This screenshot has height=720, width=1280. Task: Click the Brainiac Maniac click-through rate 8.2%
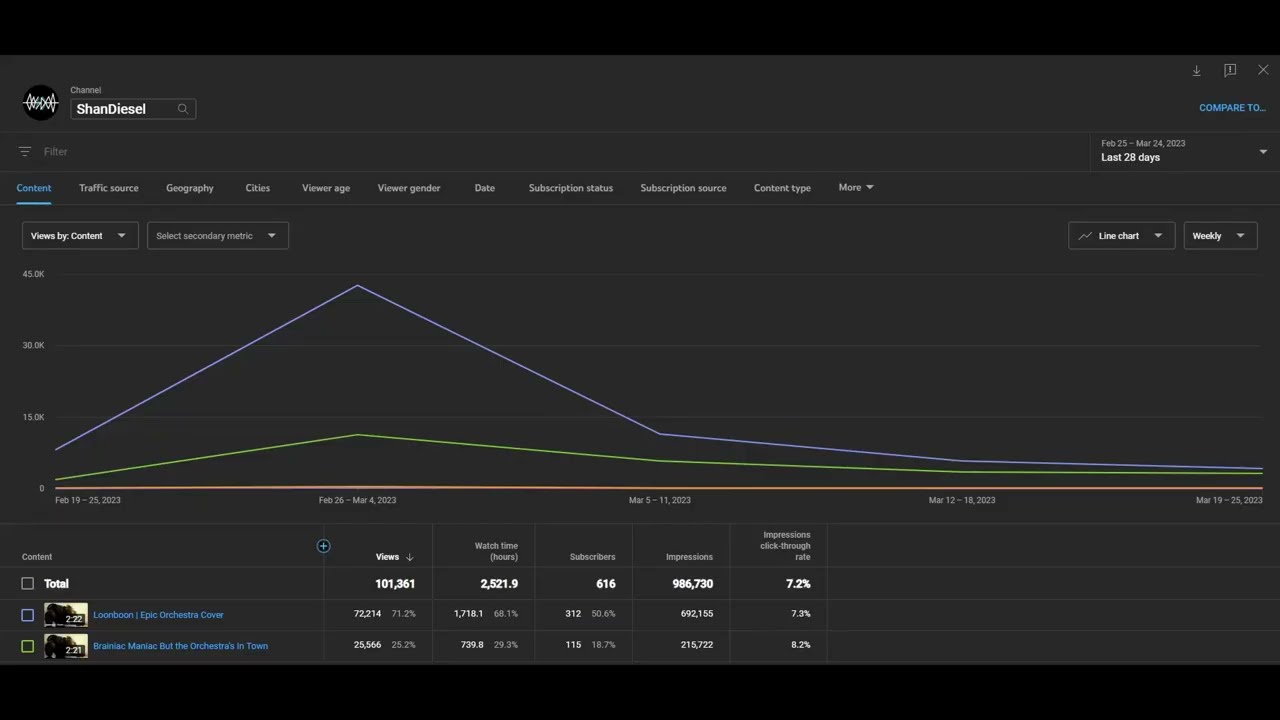coord(801,645)
